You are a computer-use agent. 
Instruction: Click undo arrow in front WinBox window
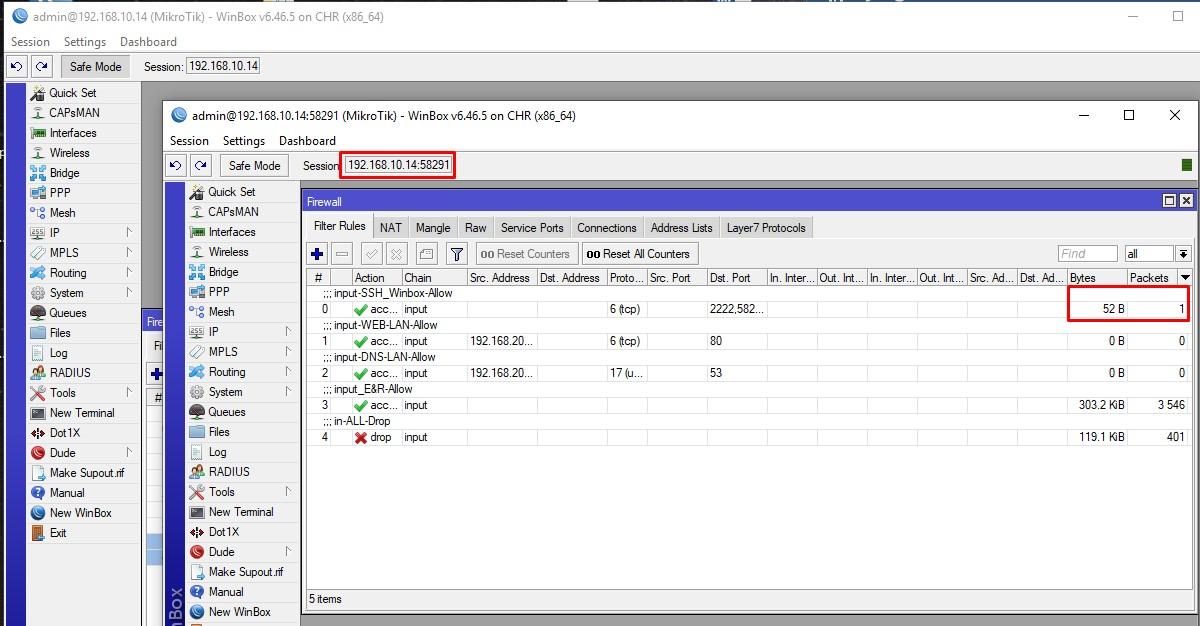(x=176, y=166)
